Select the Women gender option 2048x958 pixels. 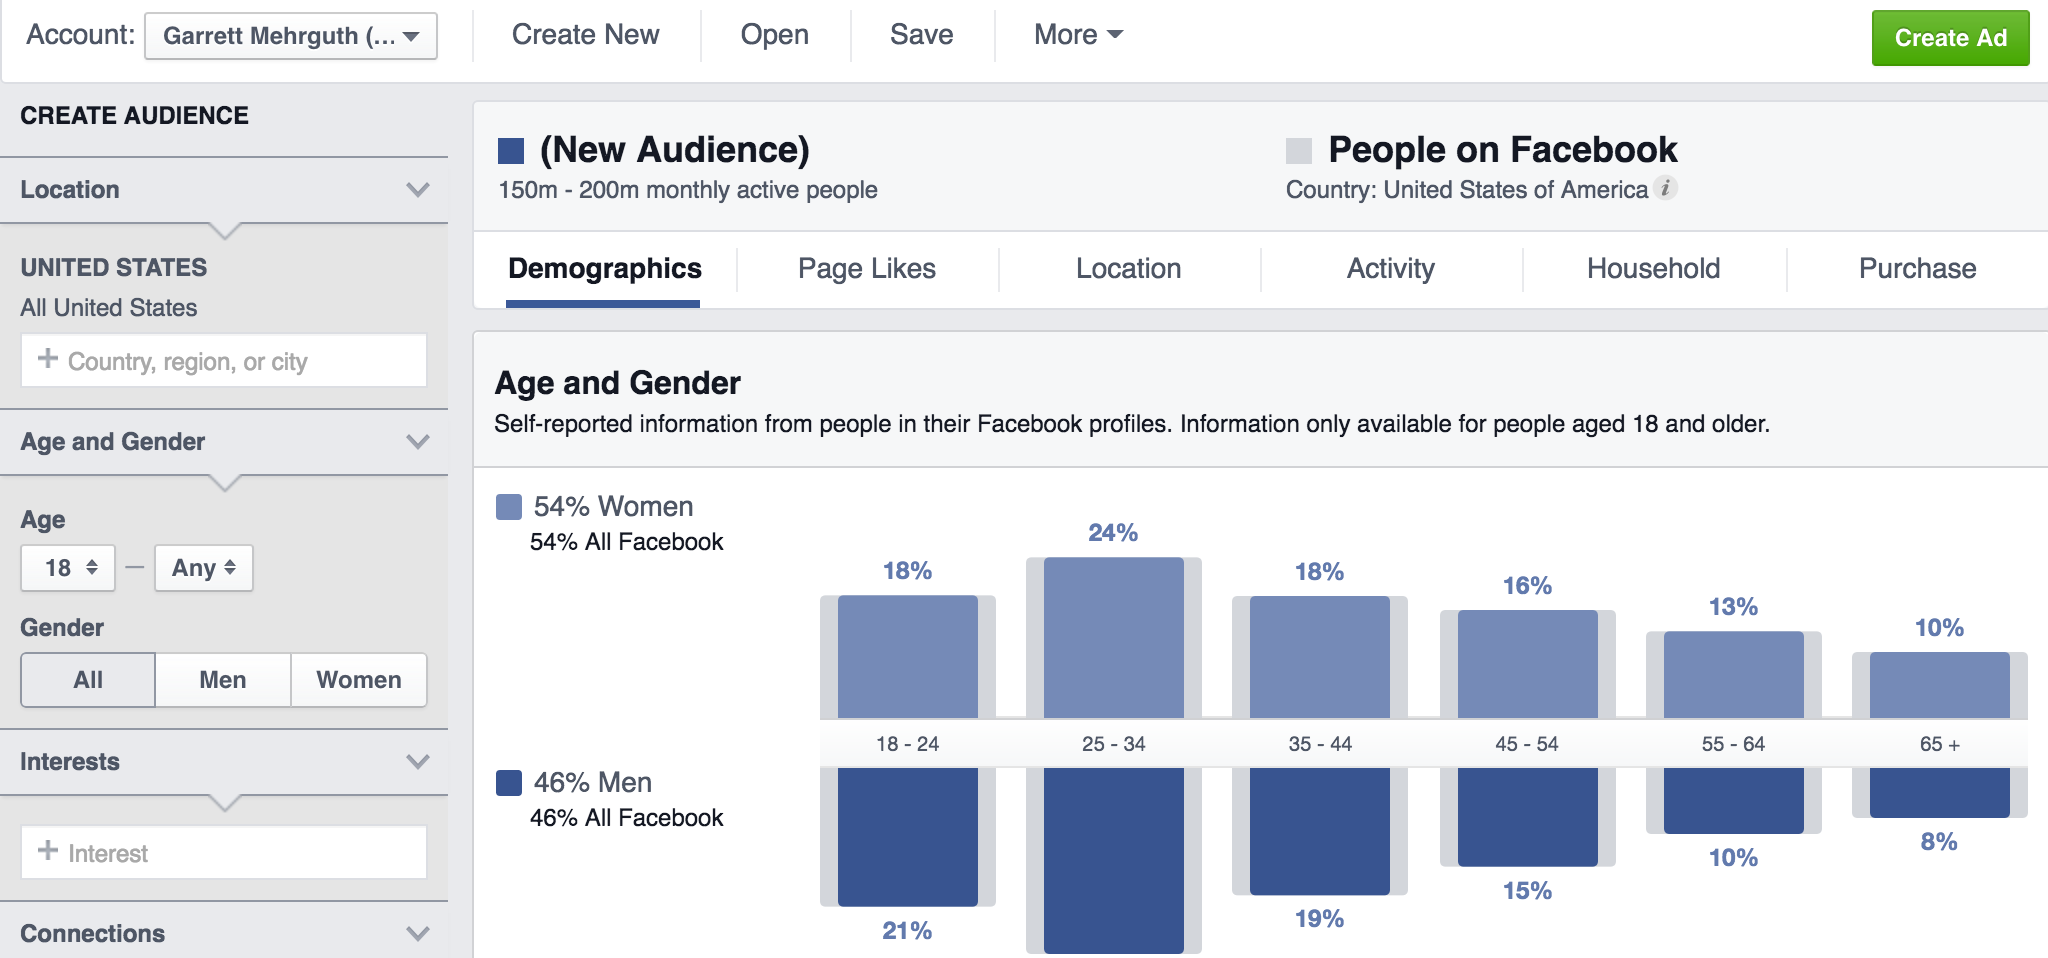pos(358,680)
